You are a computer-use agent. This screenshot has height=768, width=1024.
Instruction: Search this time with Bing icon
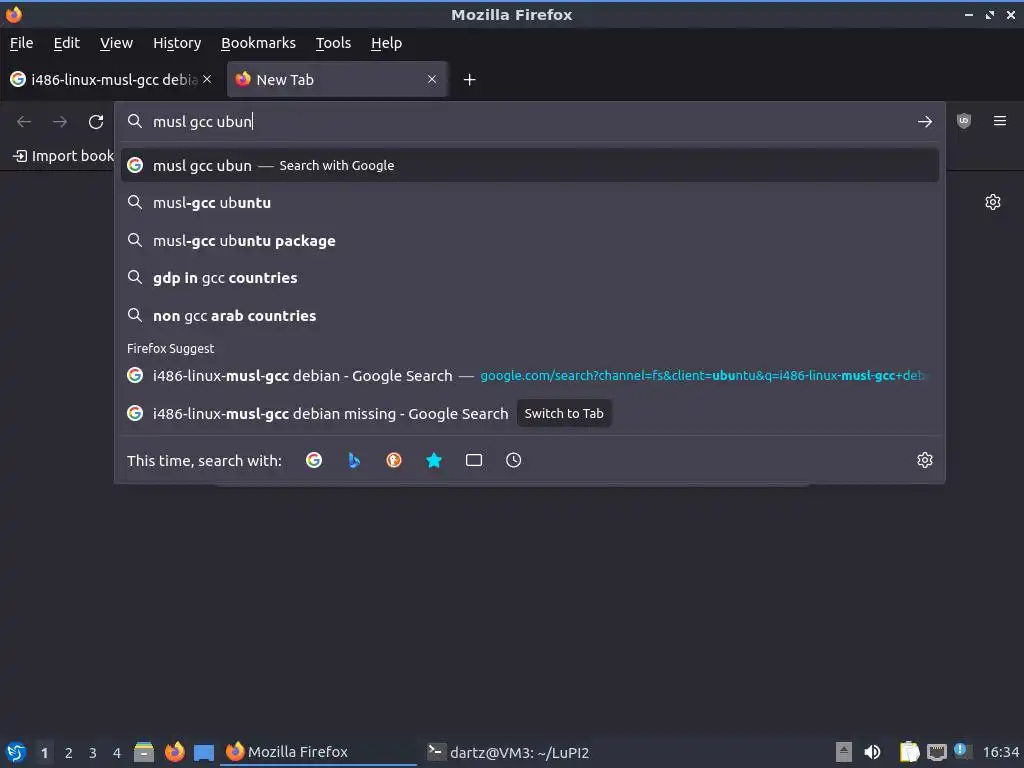(x=354, y=460)
